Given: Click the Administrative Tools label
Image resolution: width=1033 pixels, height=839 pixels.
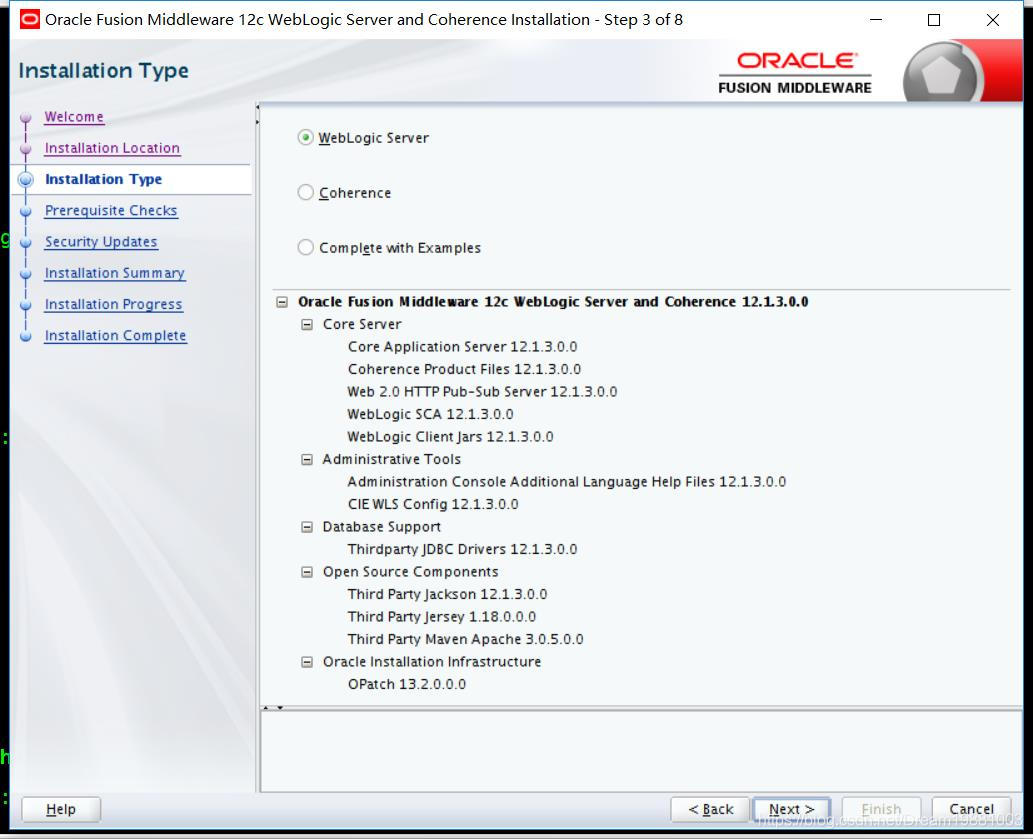Looking at the screenshot, I should (391, 460).
